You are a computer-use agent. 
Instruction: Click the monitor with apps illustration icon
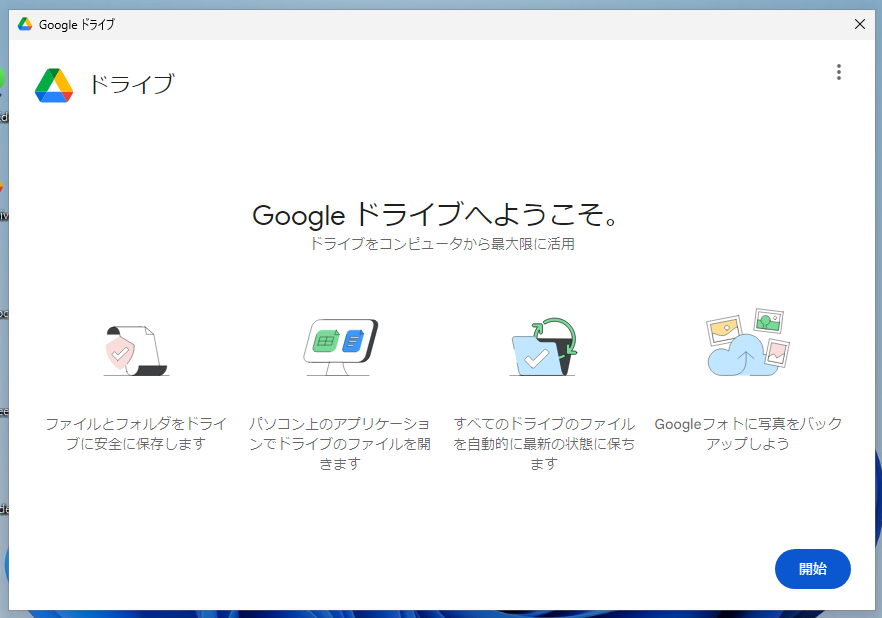click(340, 348)
